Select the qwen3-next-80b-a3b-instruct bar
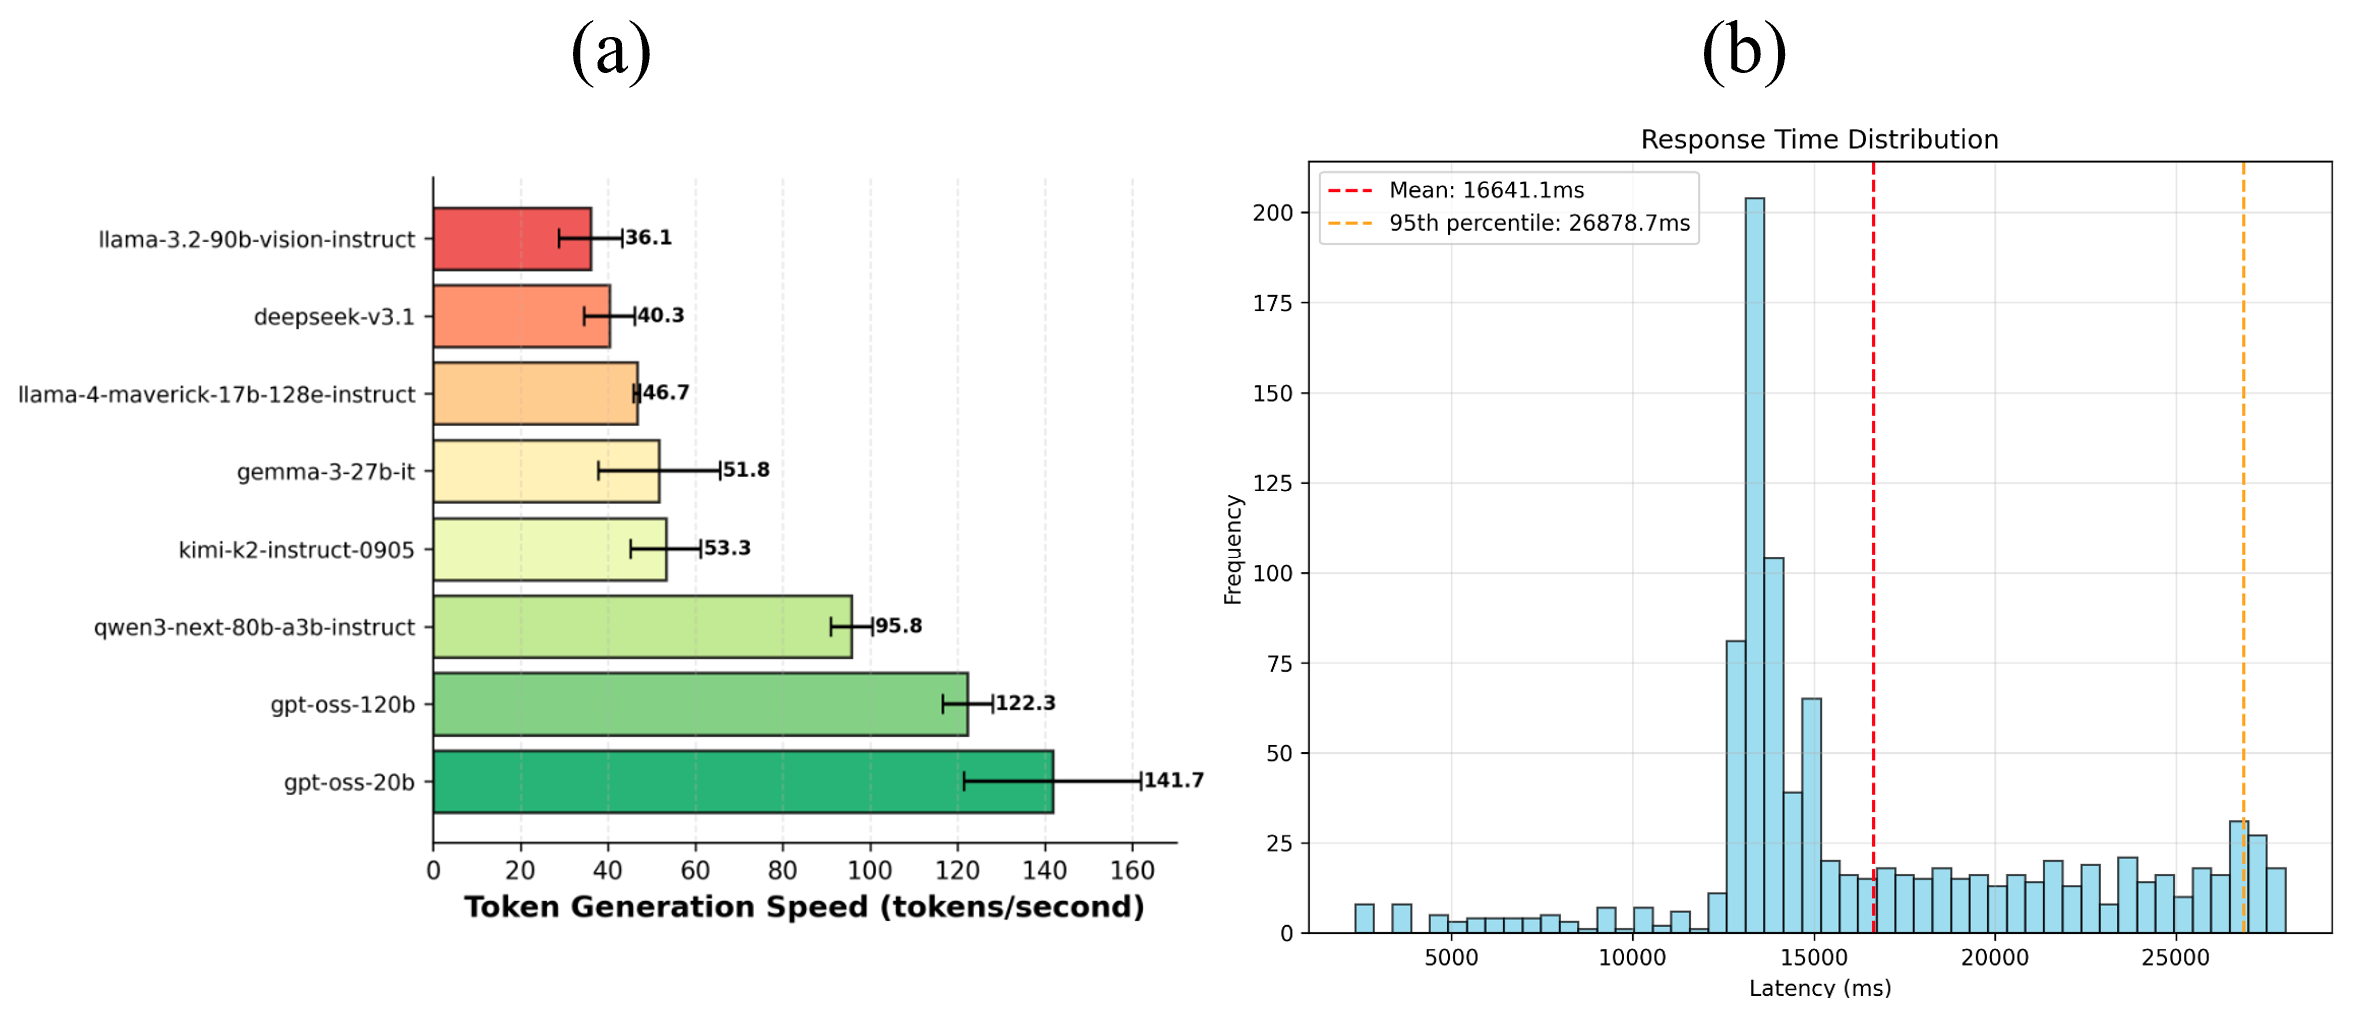 [642, 627]
